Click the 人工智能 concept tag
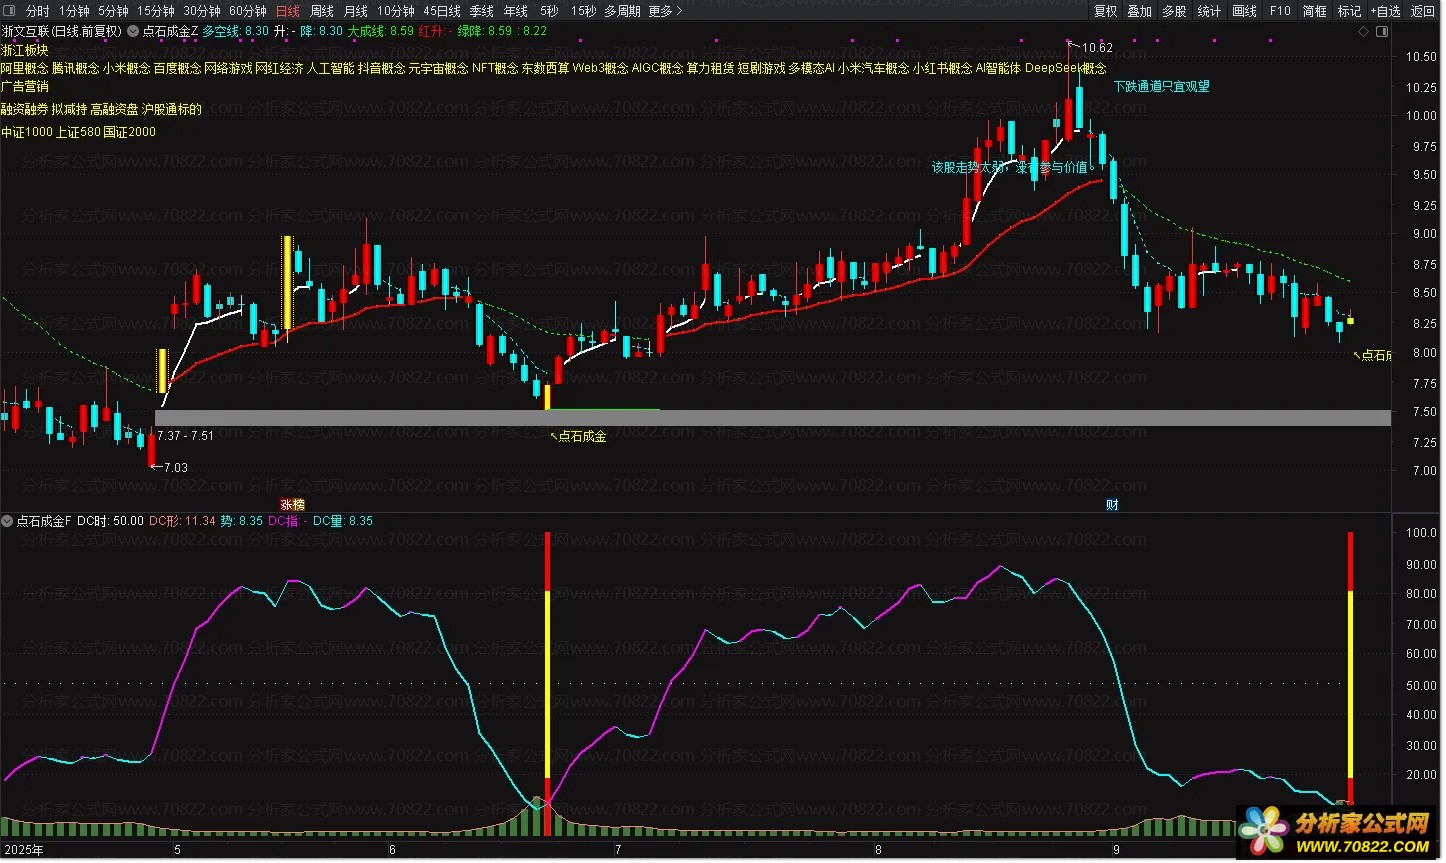The width and height of the screenshot is (1446, 863). pyautogui.click(x=331, y=68)
